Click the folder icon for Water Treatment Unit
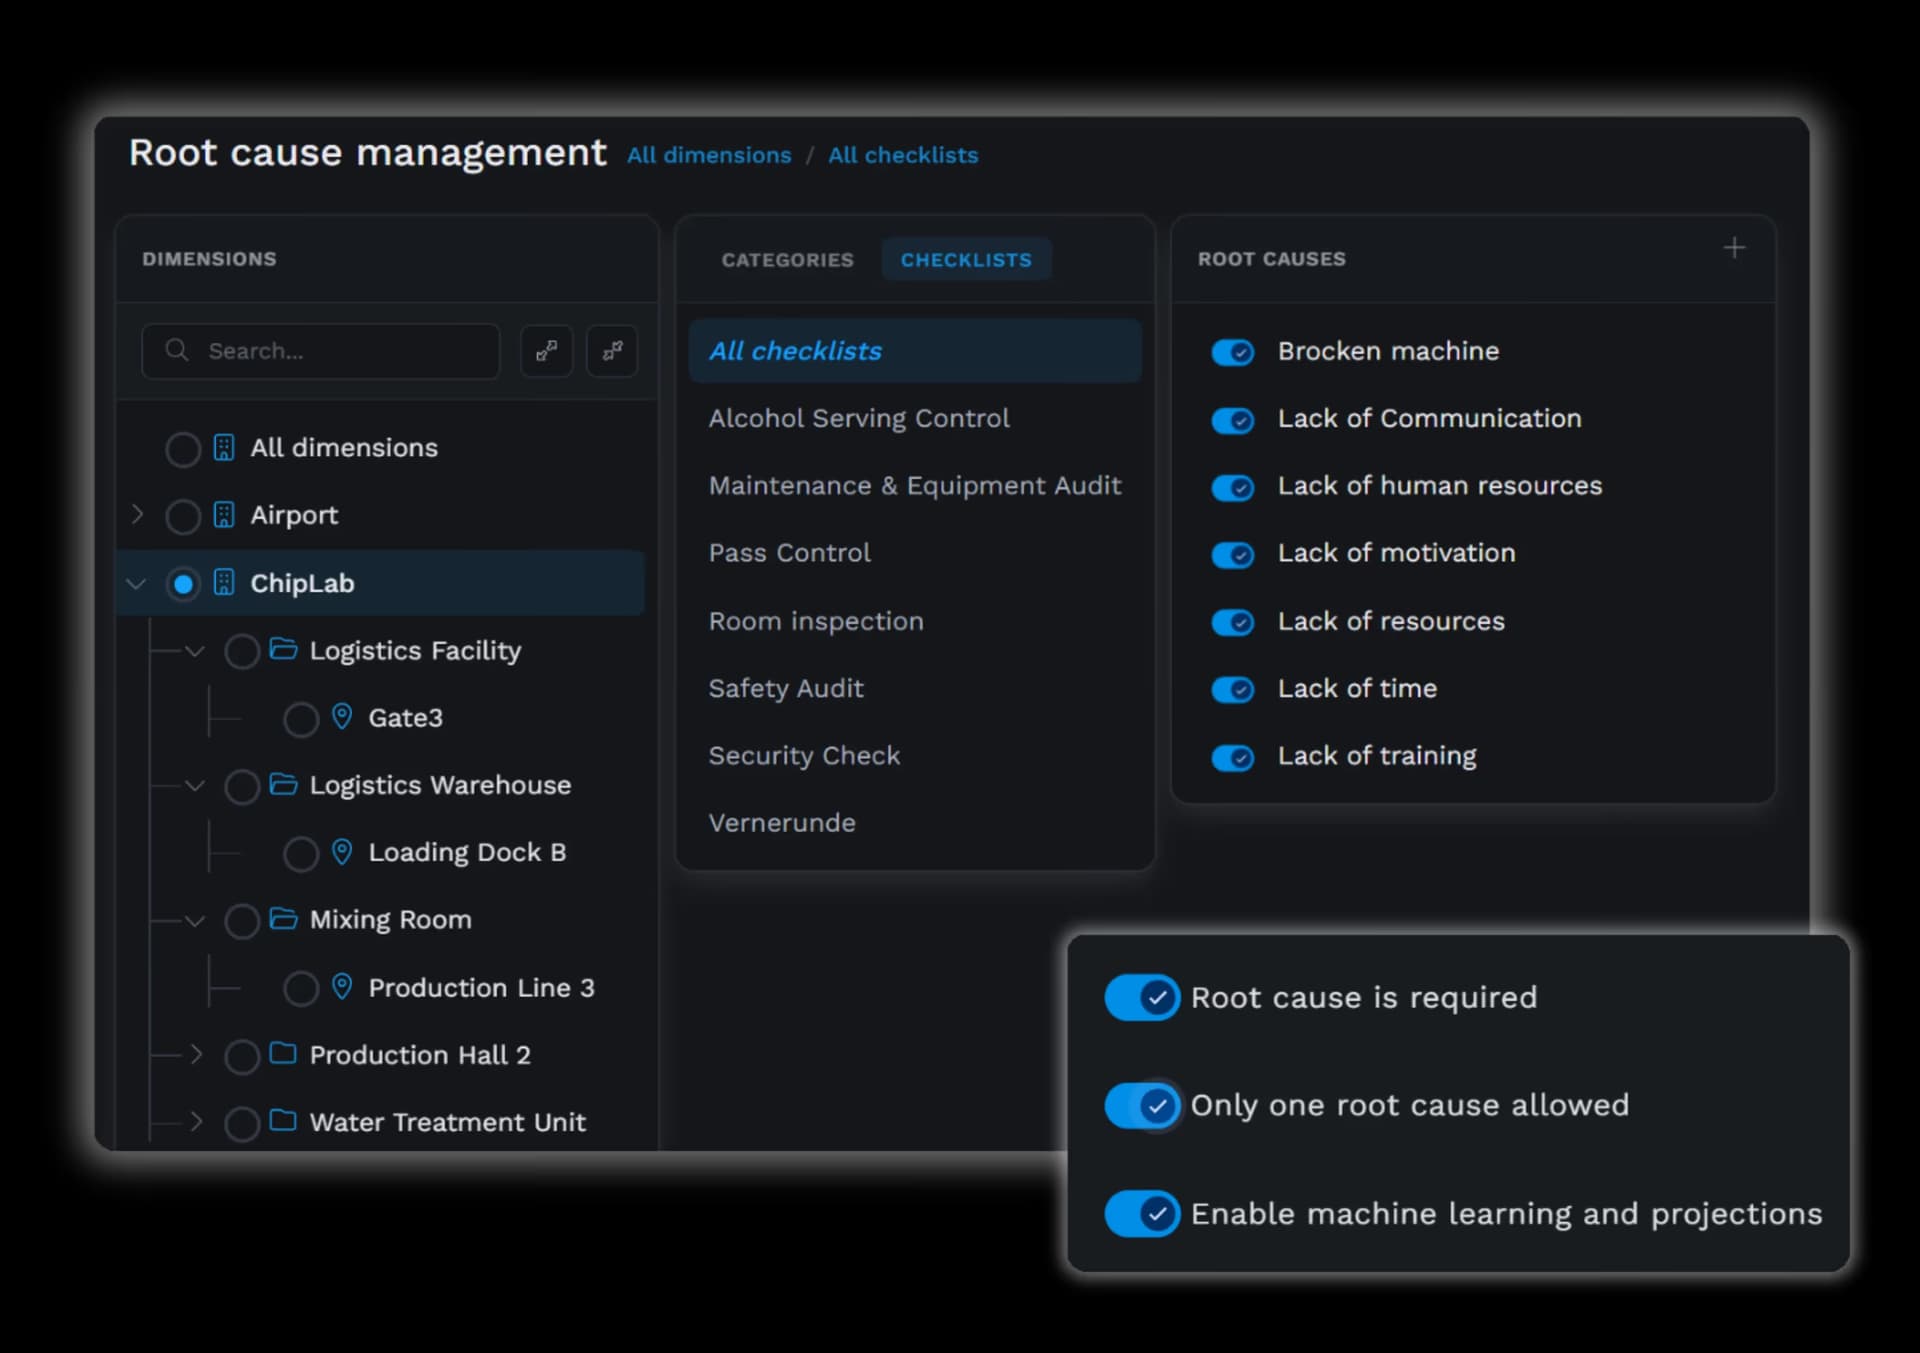 (x=284, y=1120)
